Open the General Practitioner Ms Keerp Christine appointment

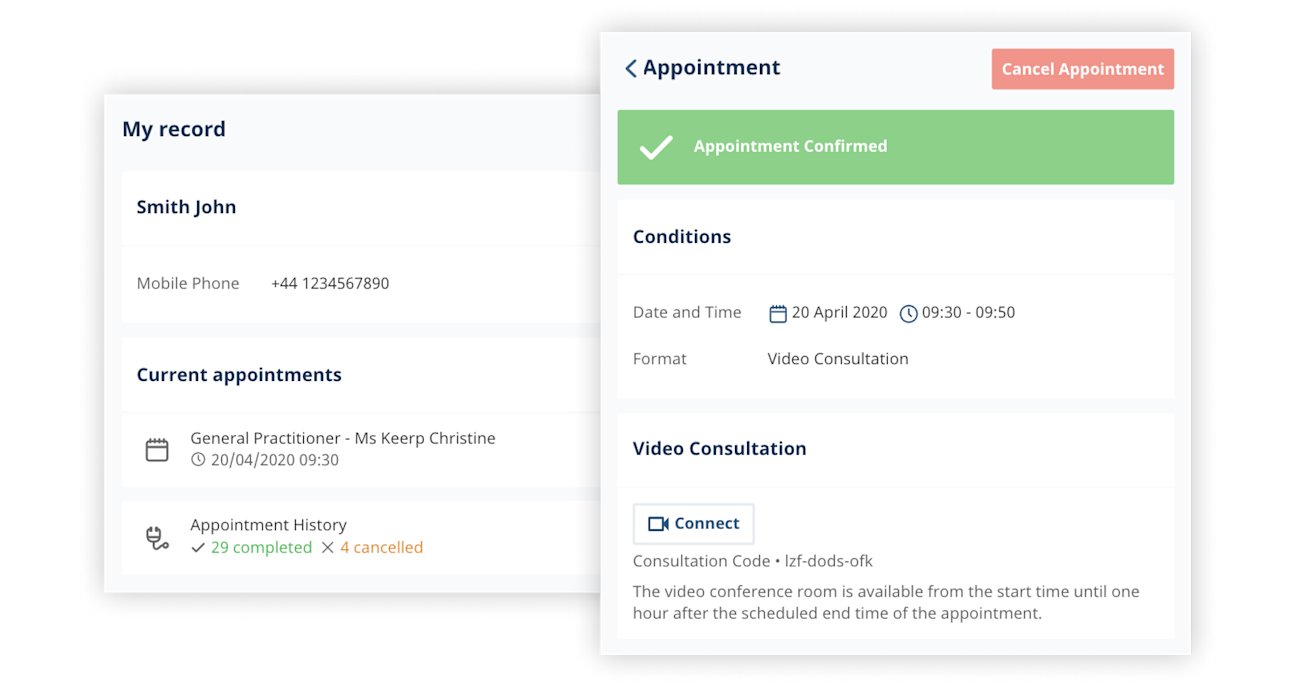[x=342, y=438]
